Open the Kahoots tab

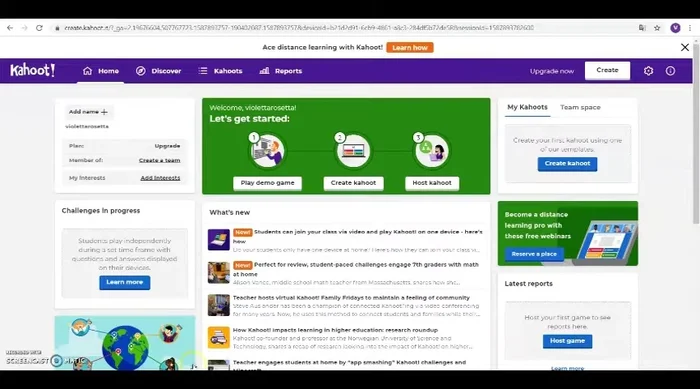pyautogui.click(x=221, y=71)
